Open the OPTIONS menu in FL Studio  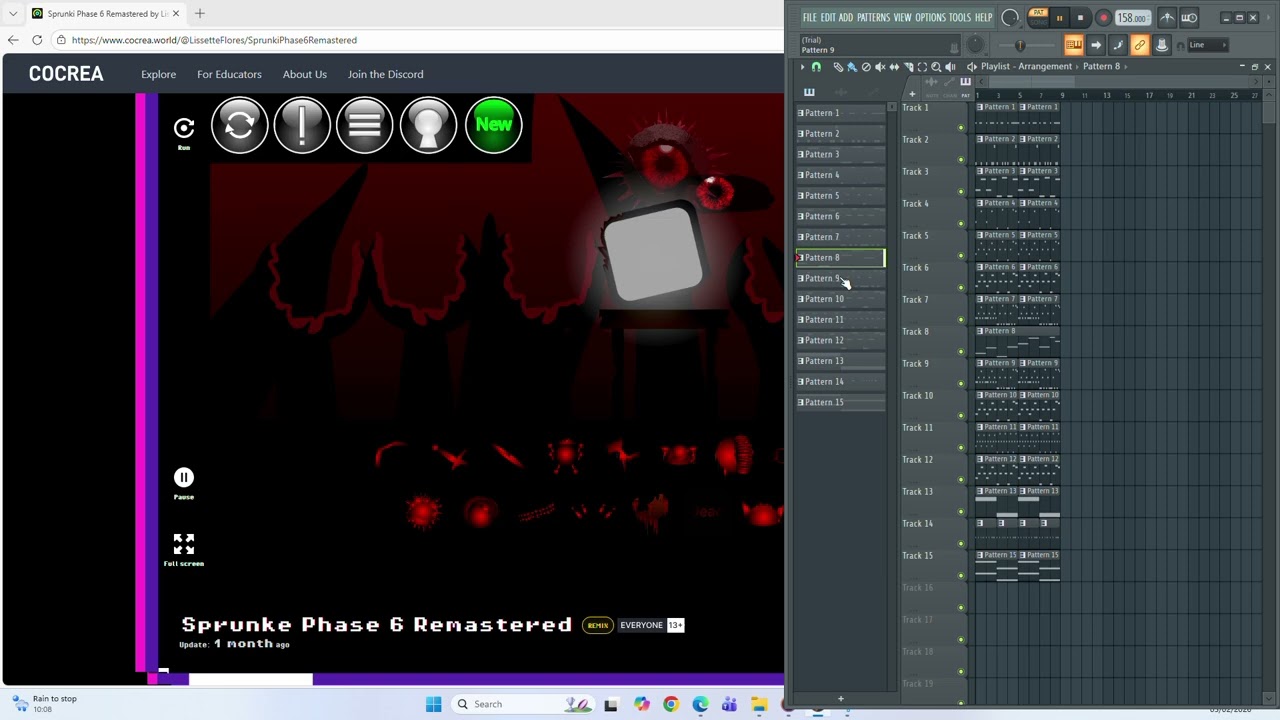(x=931, y=18)
